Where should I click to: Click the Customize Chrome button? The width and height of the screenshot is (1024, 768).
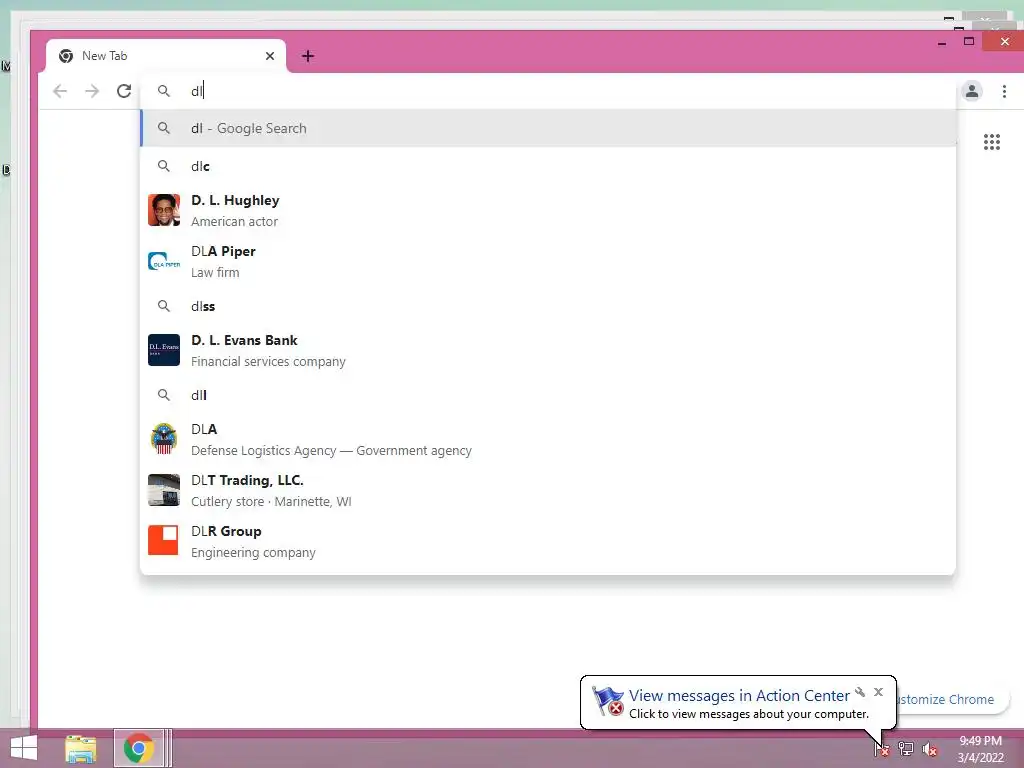(952, 699)
